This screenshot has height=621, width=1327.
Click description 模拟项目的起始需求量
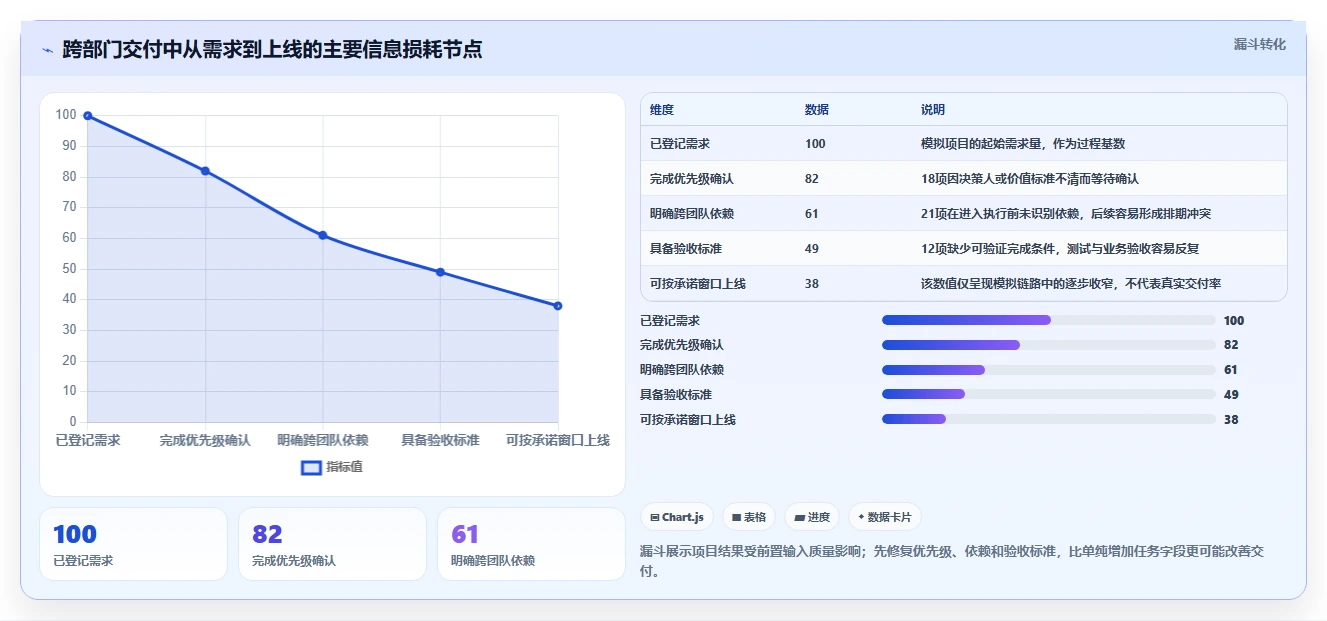[1023, 144]
